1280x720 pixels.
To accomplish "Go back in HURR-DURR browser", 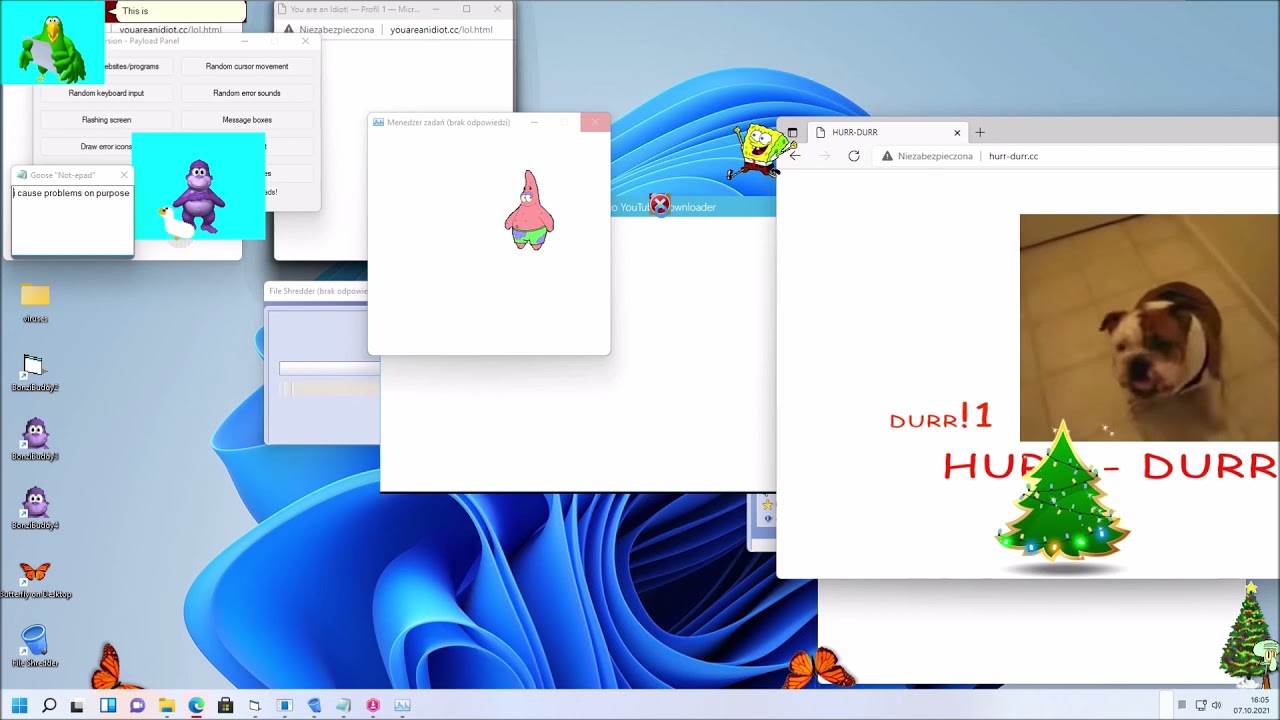I will [x=795, y=156].
